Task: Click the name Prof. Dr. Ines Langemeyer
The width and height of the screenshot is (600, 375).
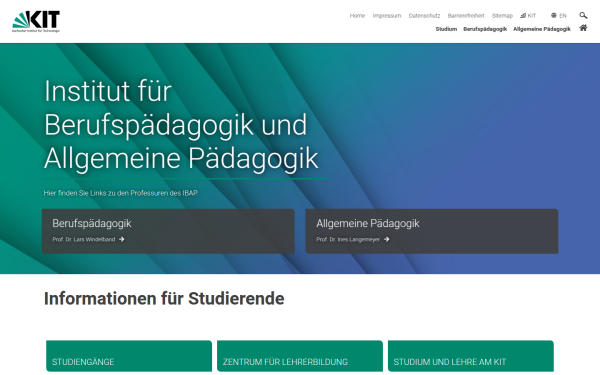Action: point(348,239)
